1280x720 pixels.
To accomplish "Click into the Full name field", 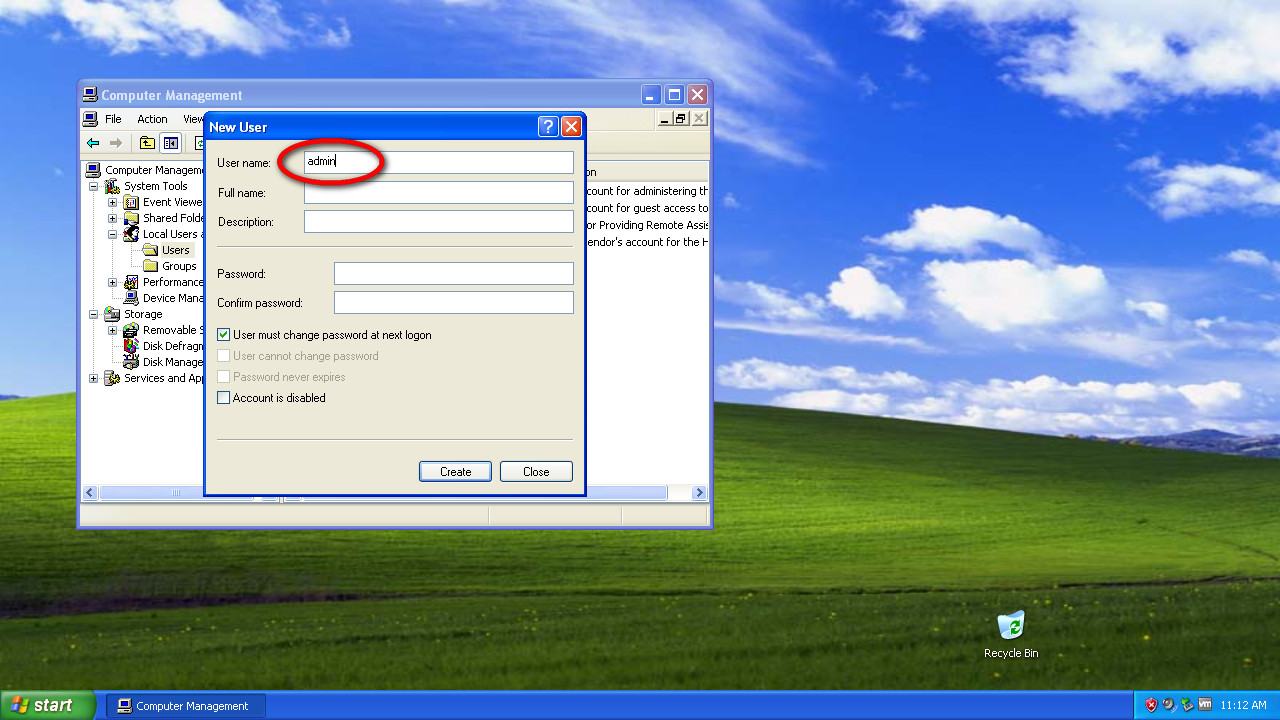I will coord(439,192).
